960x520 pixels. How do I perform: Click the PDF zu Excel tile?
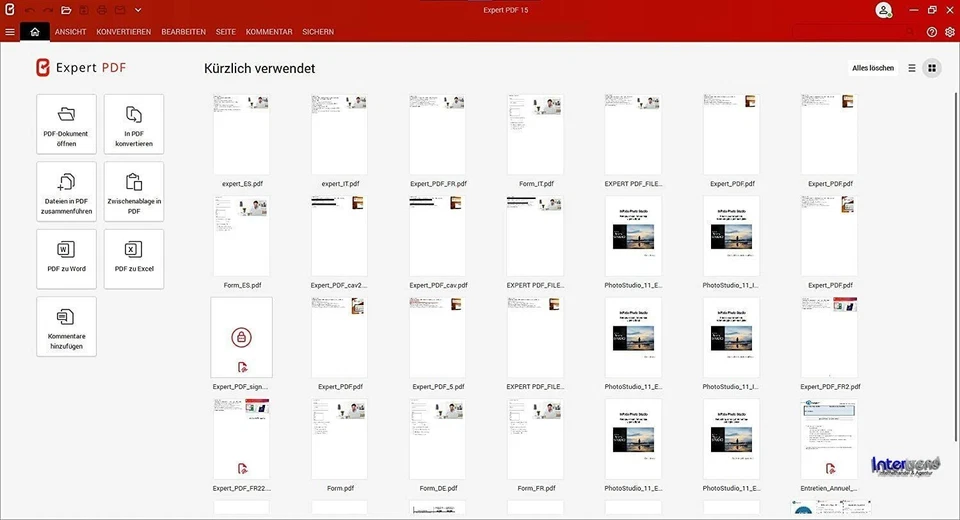coord(134,259)
